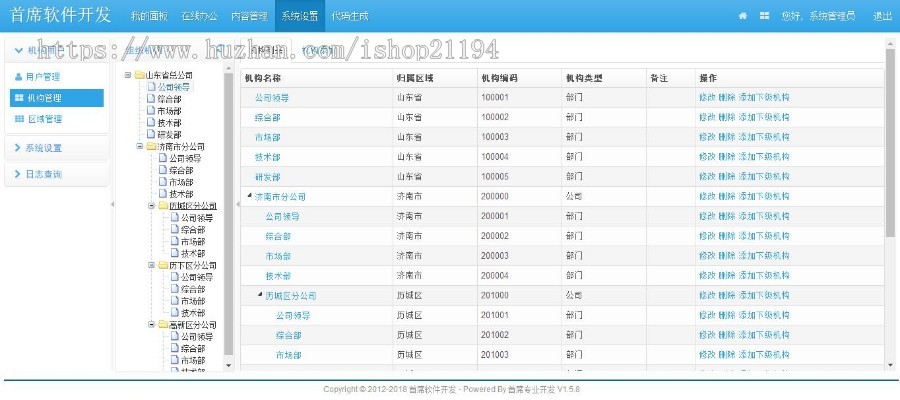Viewport: 900px width, 400px height.
Task: Collapse the 山东省总公司 tree node toggle
Action: point(128,75)
